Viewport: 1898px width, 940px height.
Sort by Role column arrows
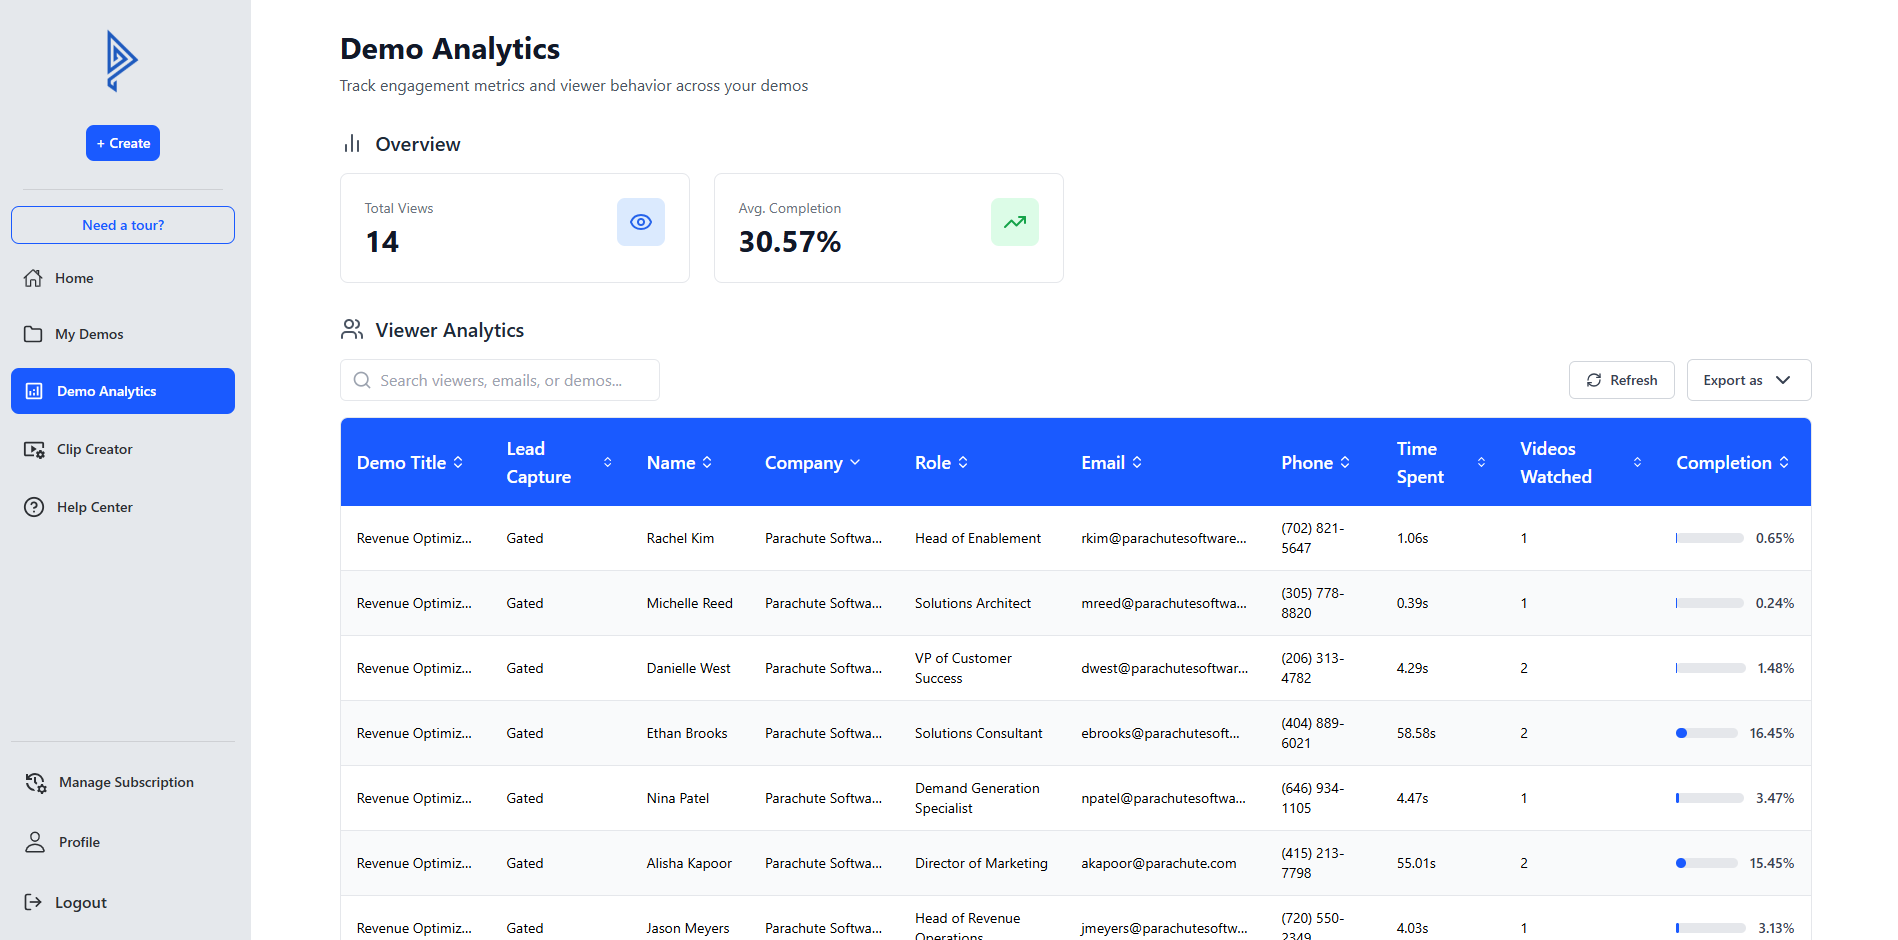(x=963, y=462)
